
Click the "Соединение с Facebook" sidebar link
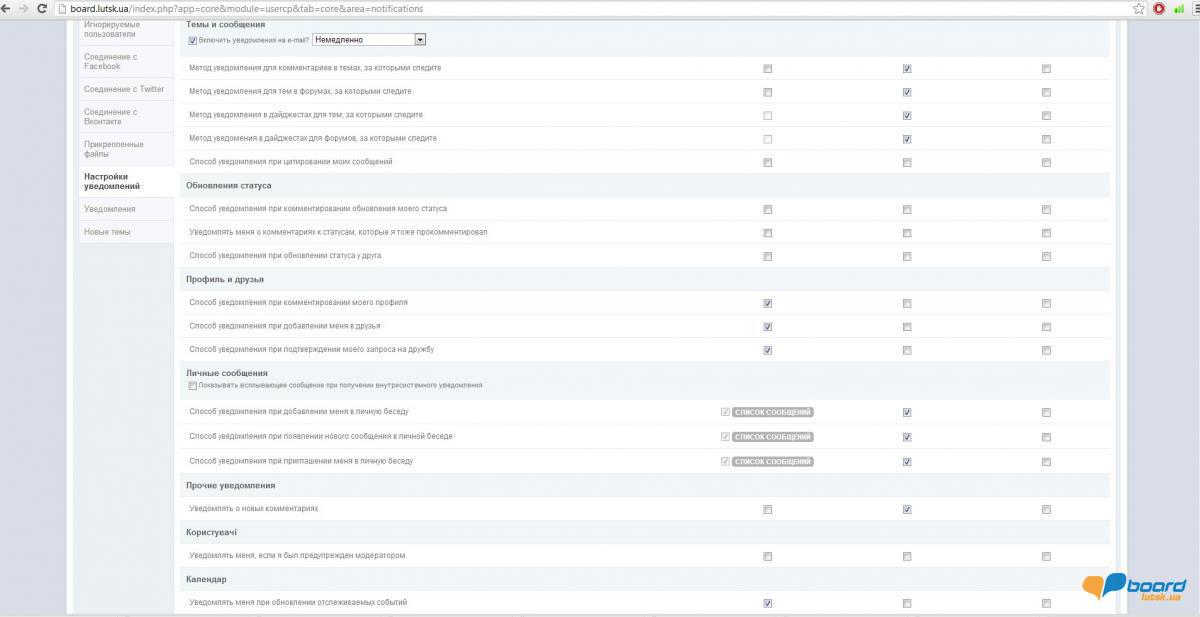point(111,61)
